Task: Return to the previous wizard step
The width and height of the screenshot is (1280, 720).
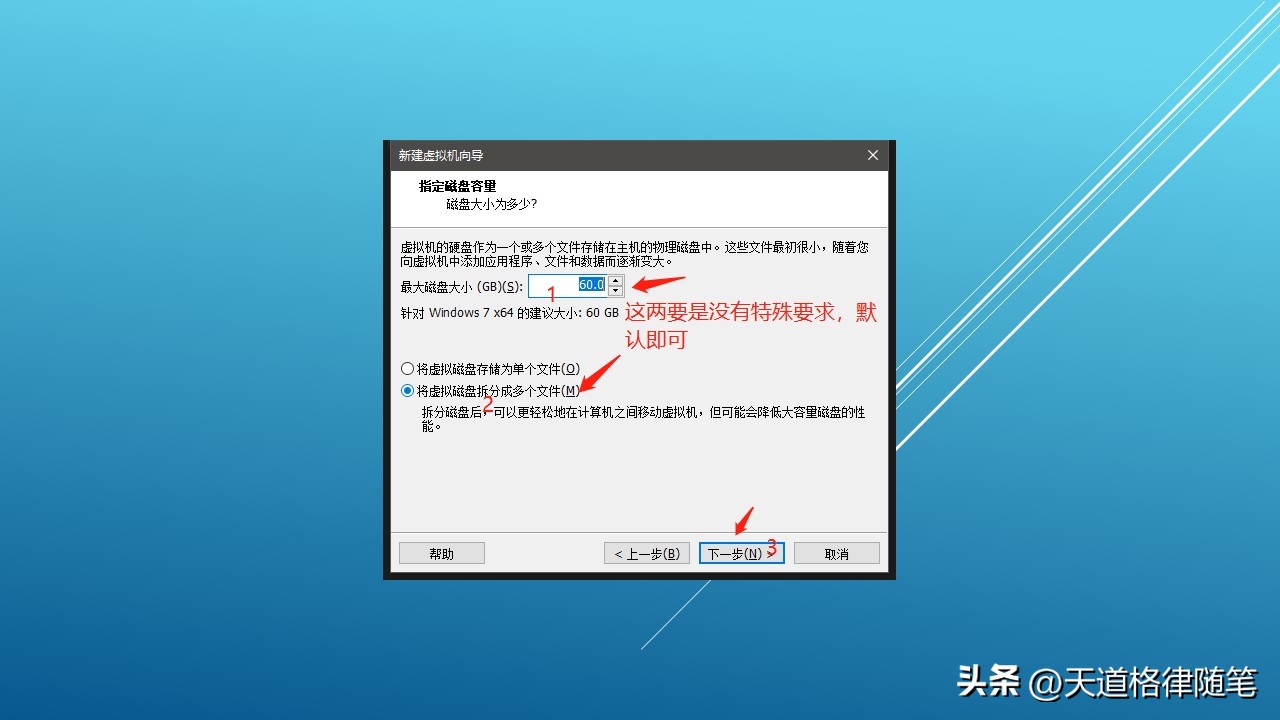Action: (x=646, y=552)
